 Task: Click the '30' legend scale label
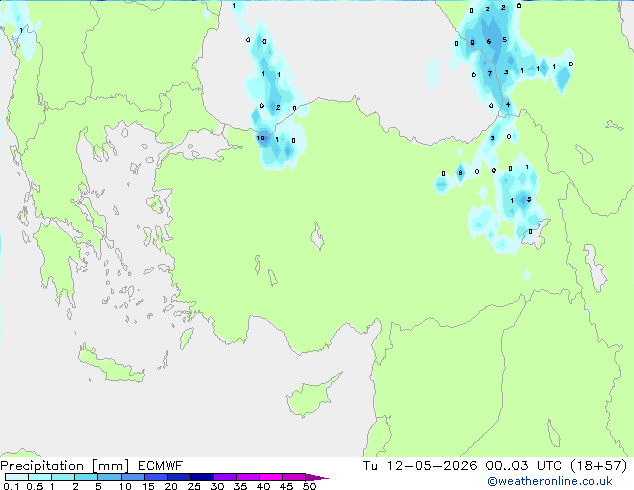[217, 486]
